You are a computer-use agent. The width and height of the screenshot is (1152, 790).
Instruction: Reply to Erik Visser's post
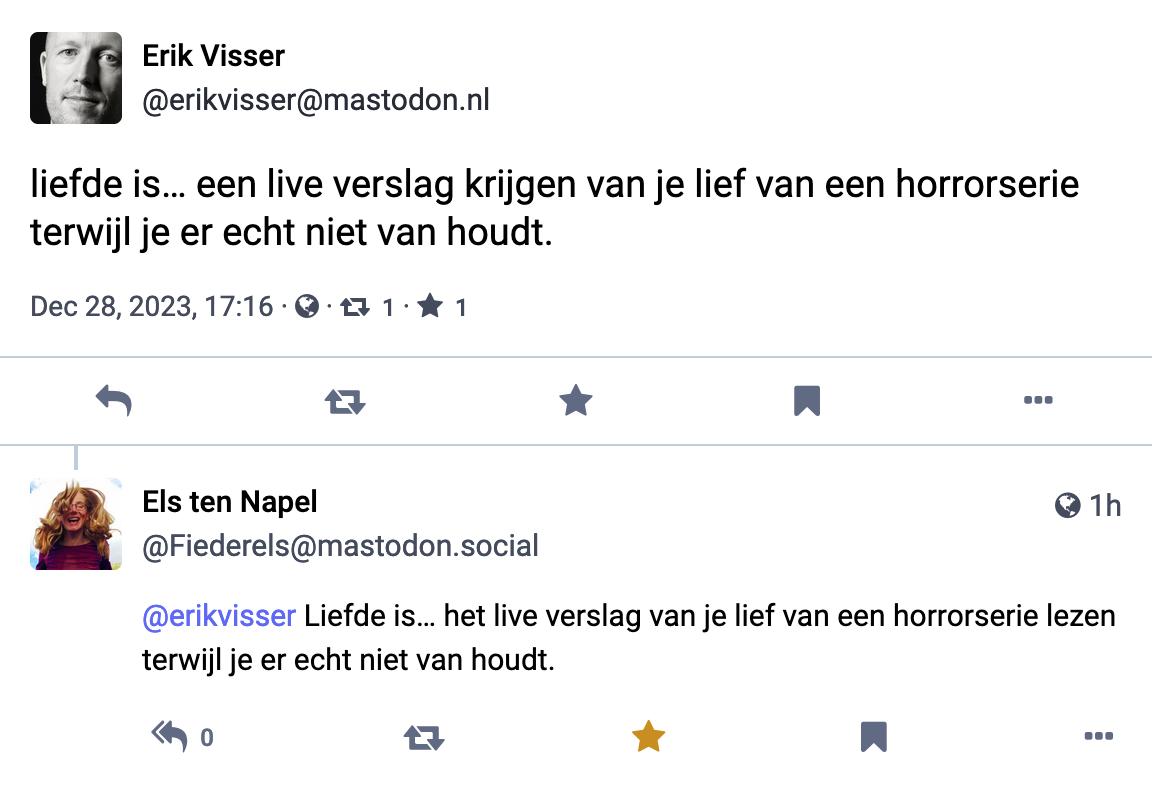(114, 401)
